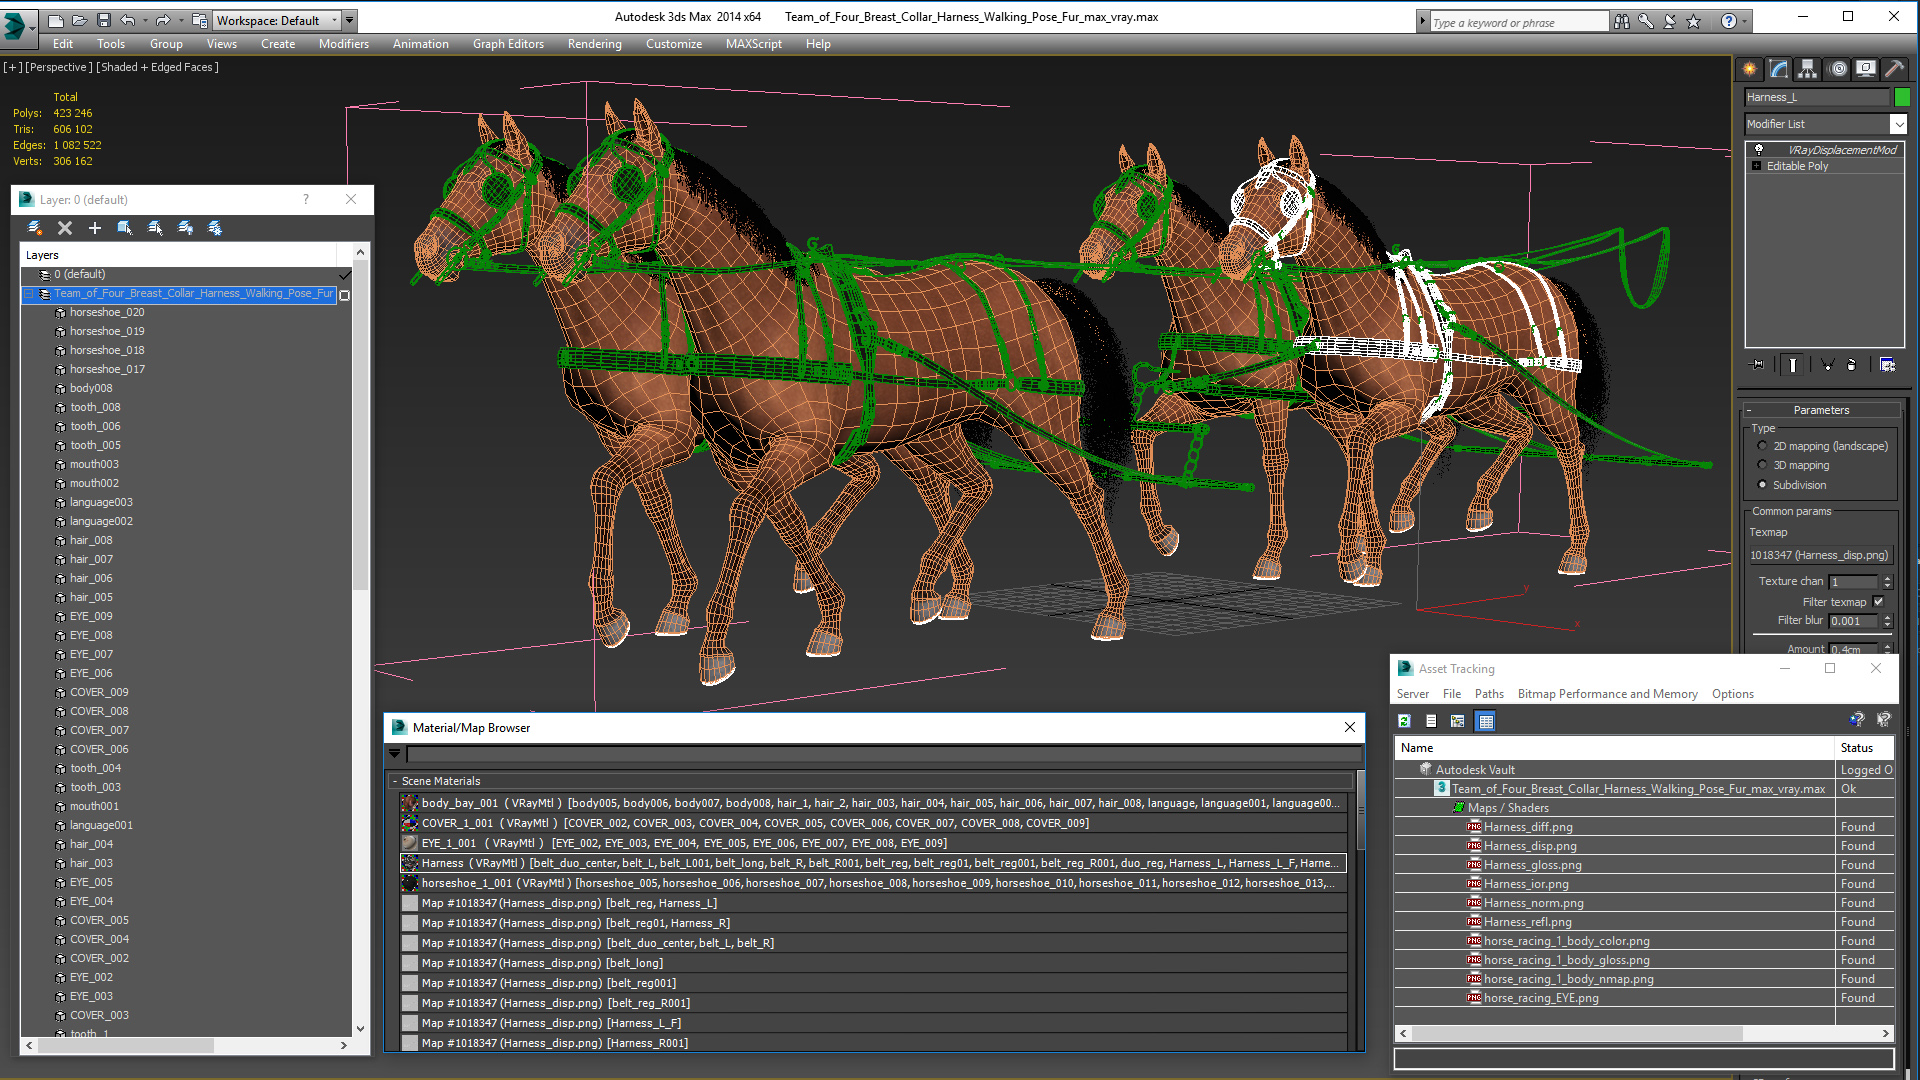
Task: Click the Redo arrow icon
Action: (163, 20)
